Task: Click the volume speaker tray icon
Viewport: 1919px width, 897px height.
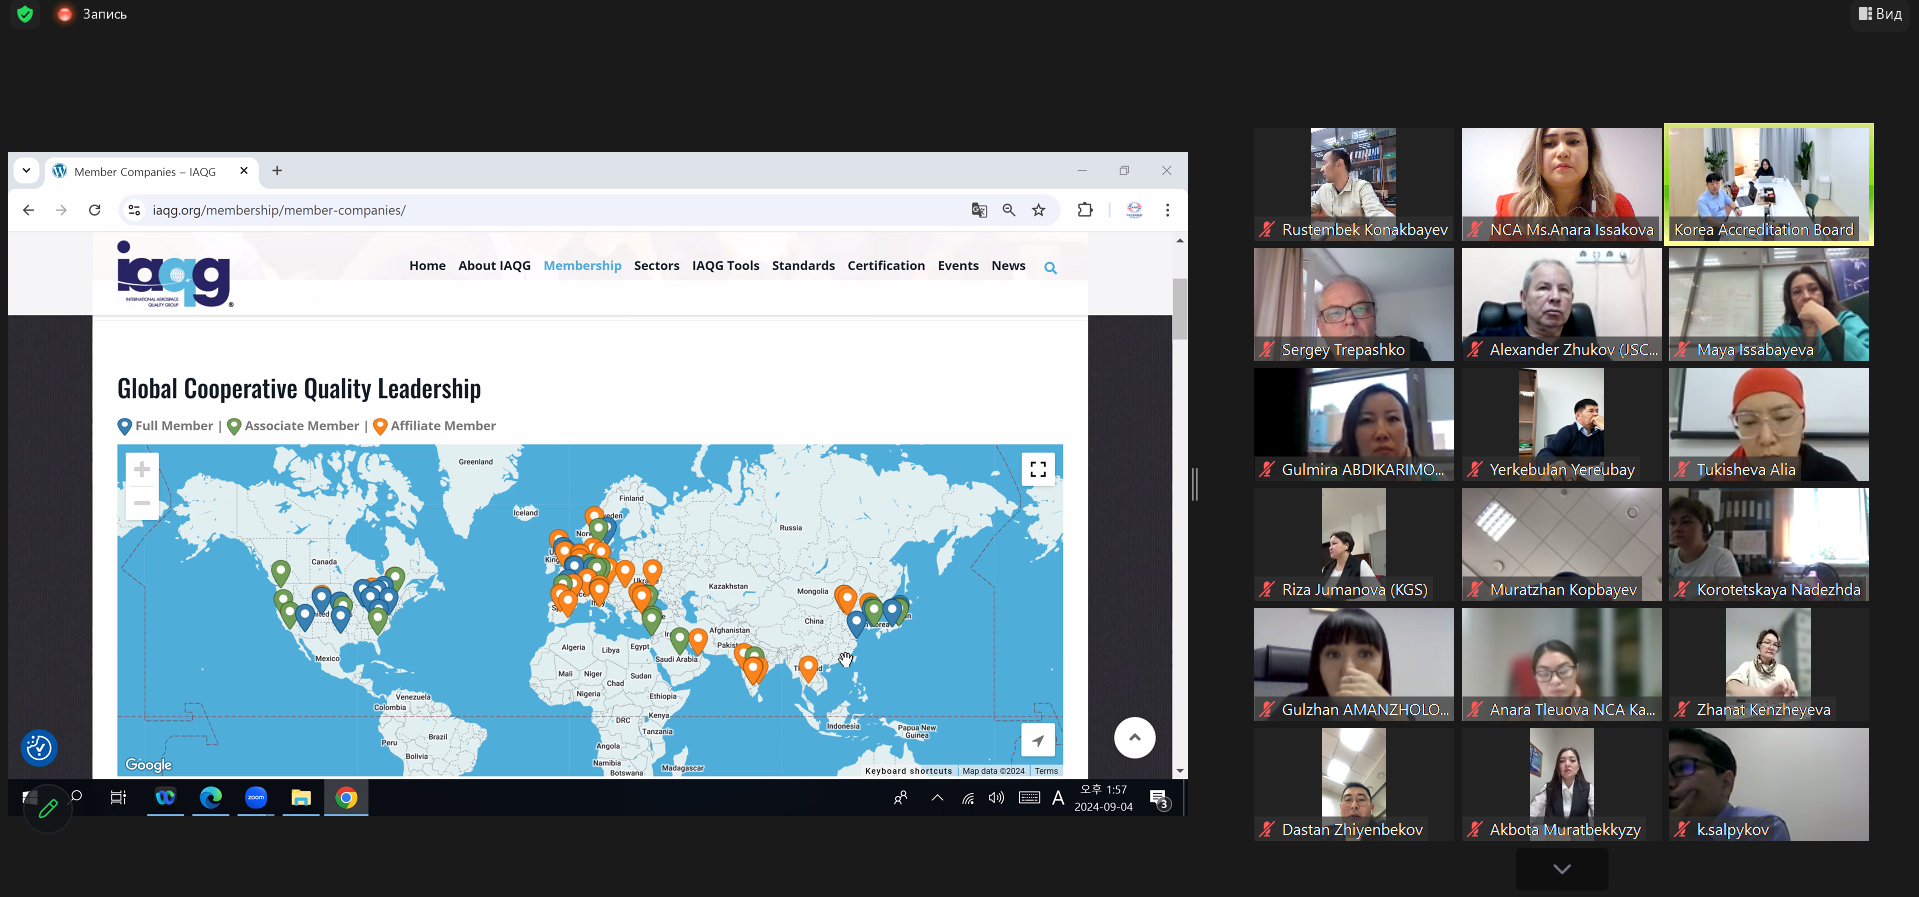Action: tap(996, 798)
